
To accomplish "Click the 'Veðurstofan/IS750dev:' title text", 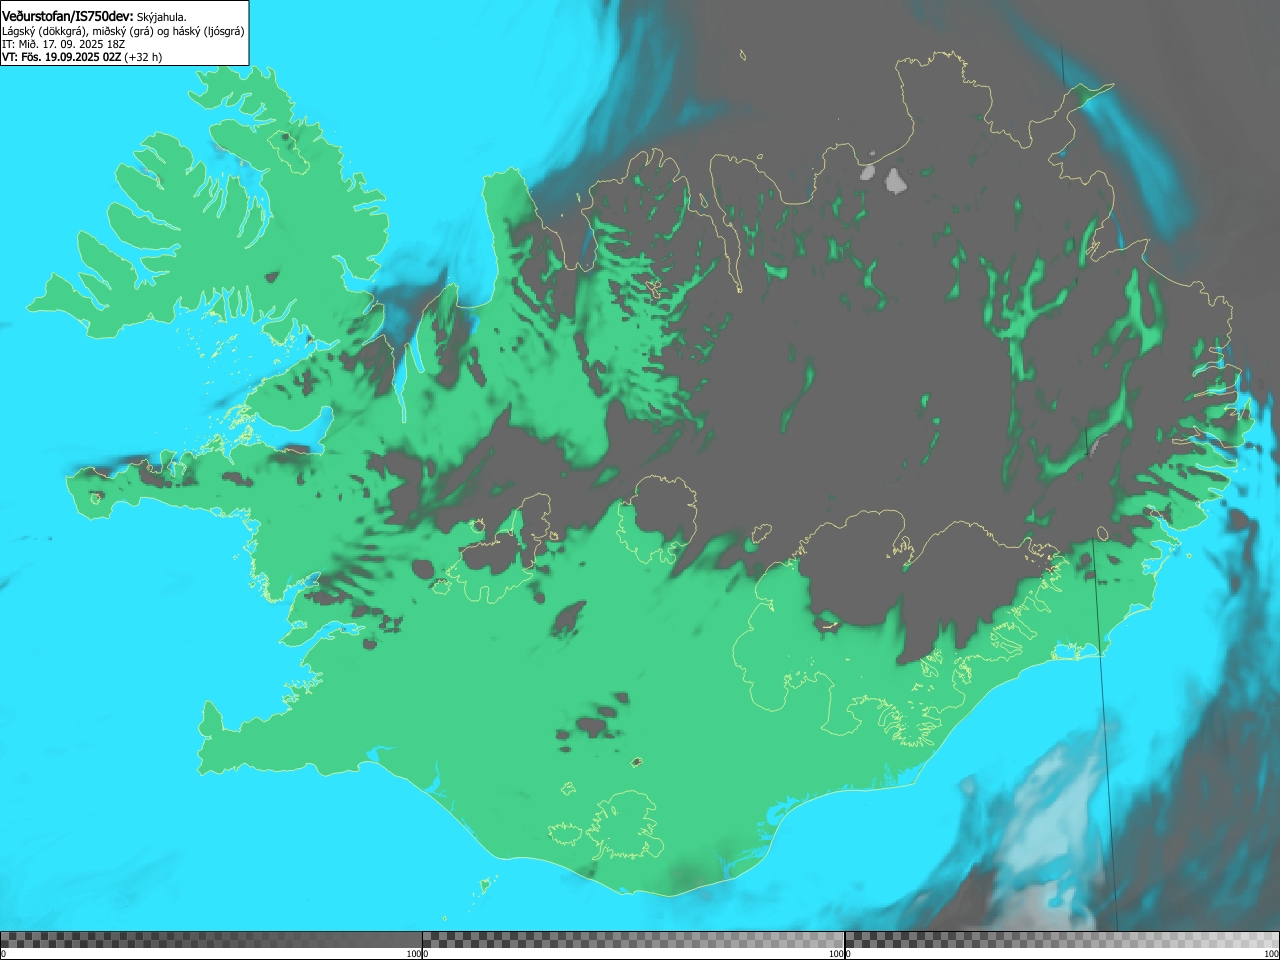I will pos(68,16).
